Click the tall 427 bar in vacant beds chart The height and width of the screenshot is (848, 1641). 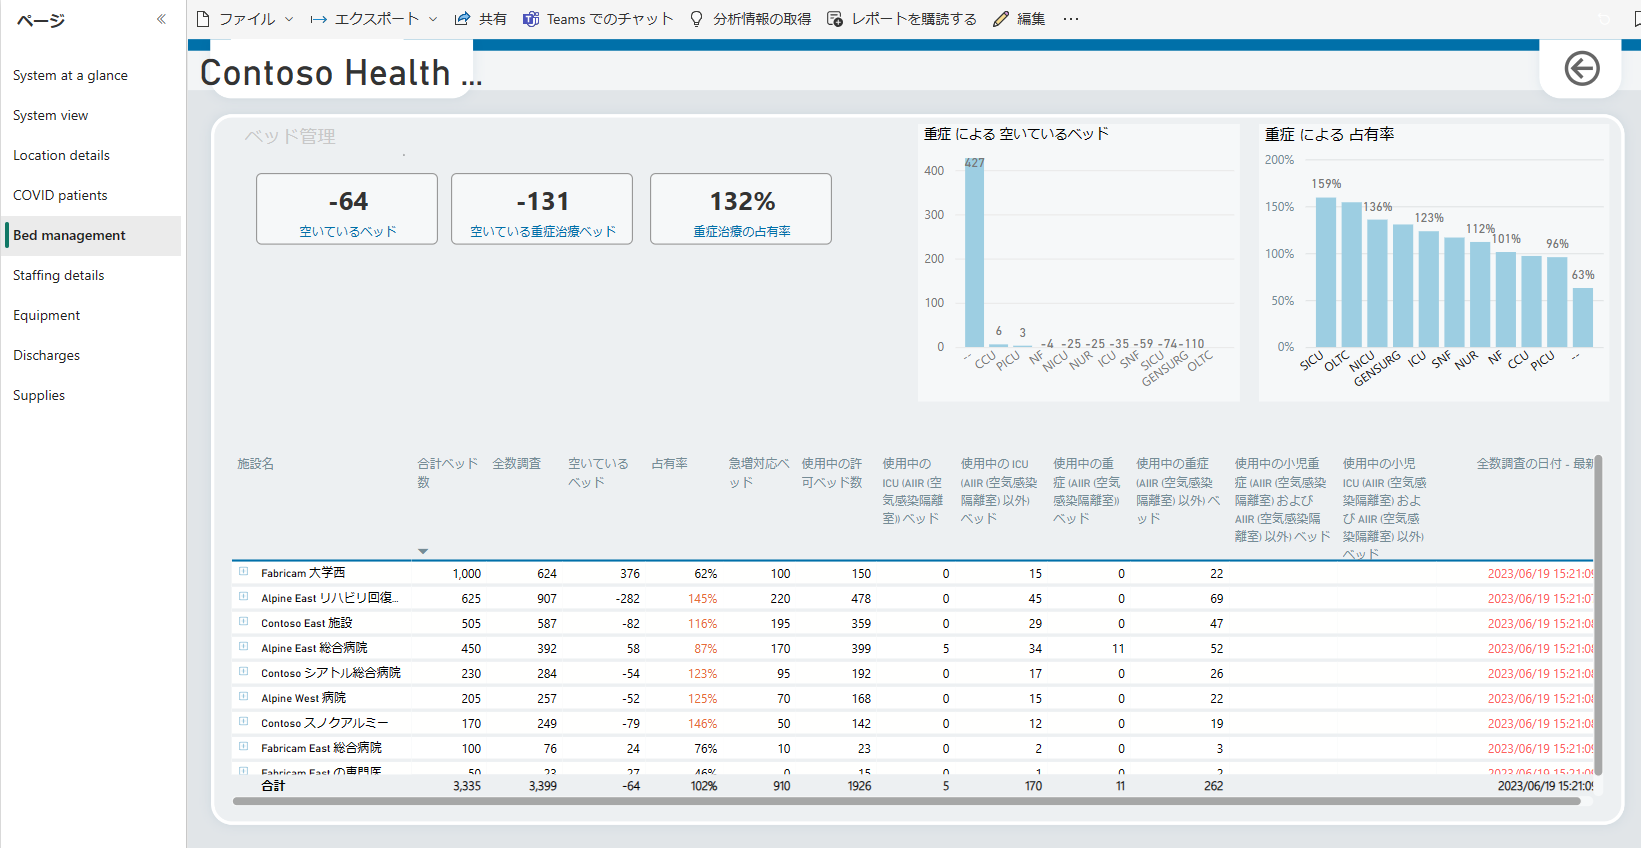974,253
